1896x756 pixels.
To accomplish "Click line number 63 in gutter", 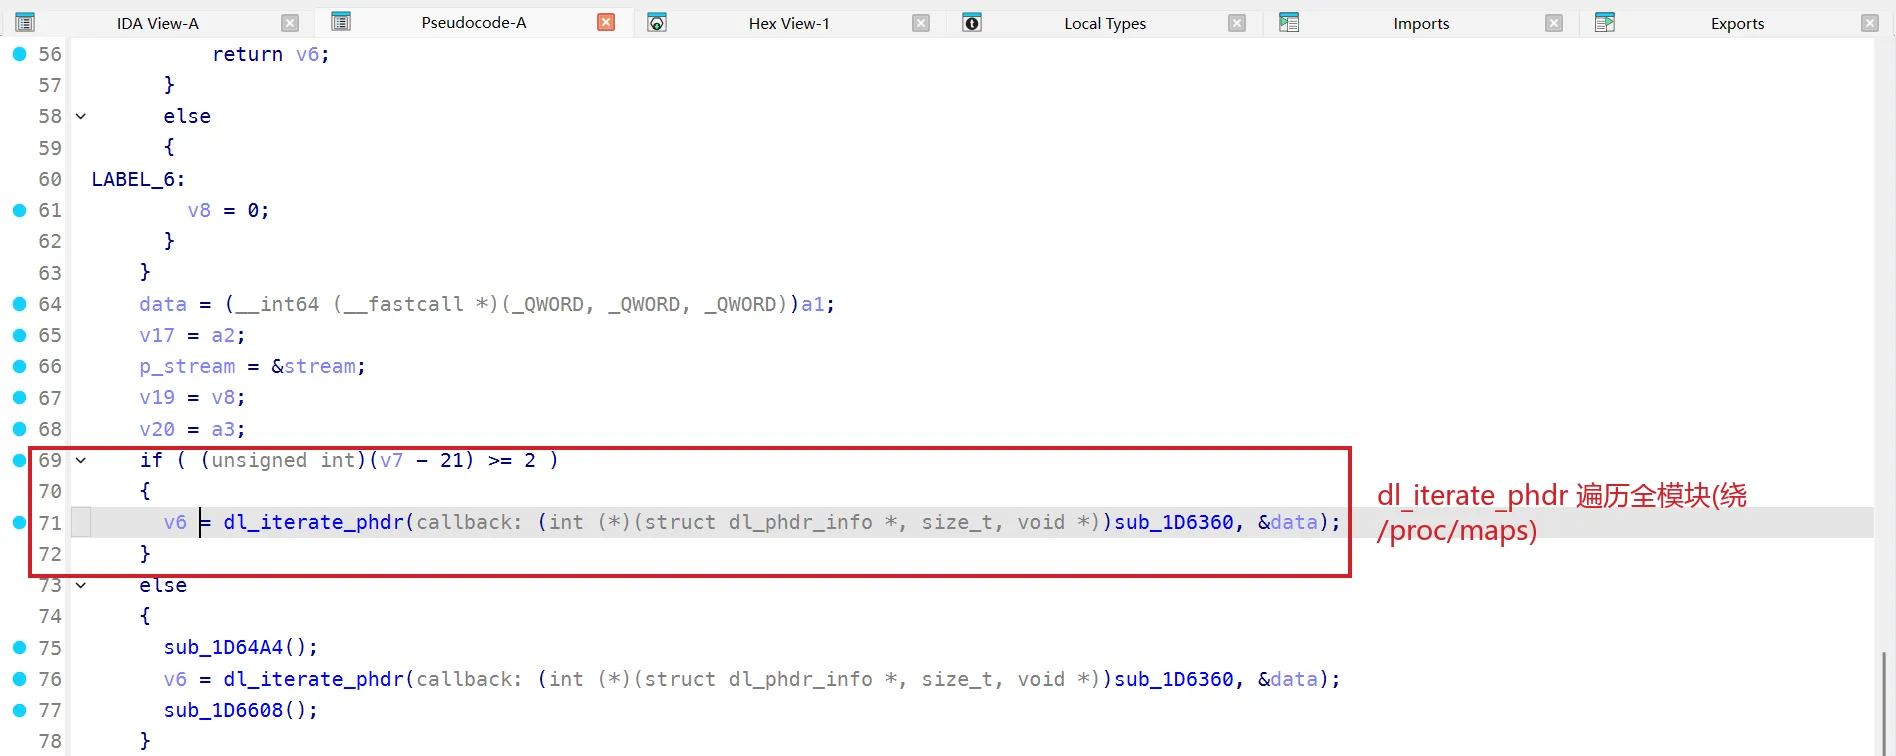I will tap(50, 273).
